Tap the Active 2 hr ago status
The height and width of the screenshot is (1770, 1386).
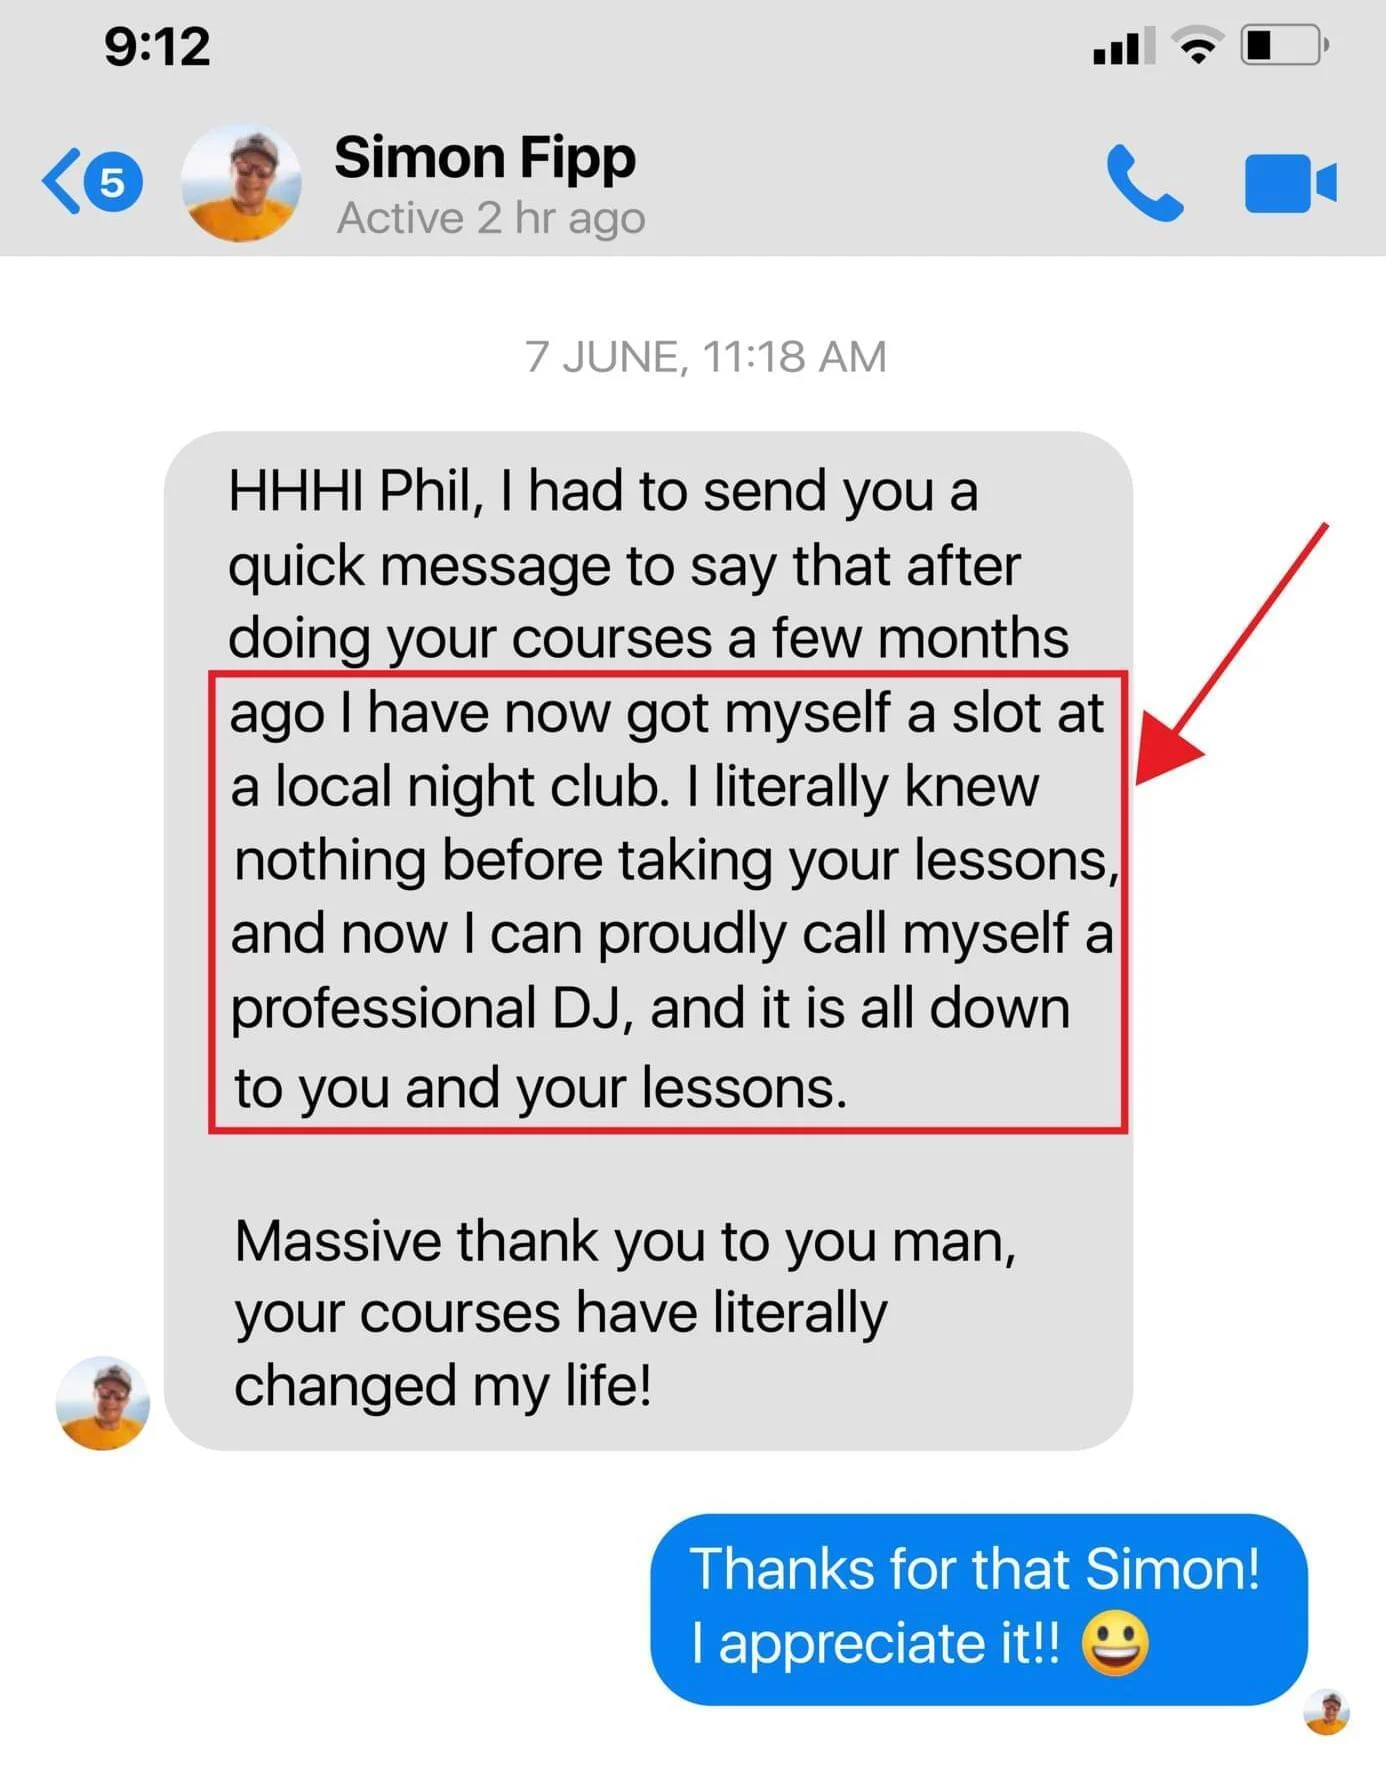(x=491, y=218)
